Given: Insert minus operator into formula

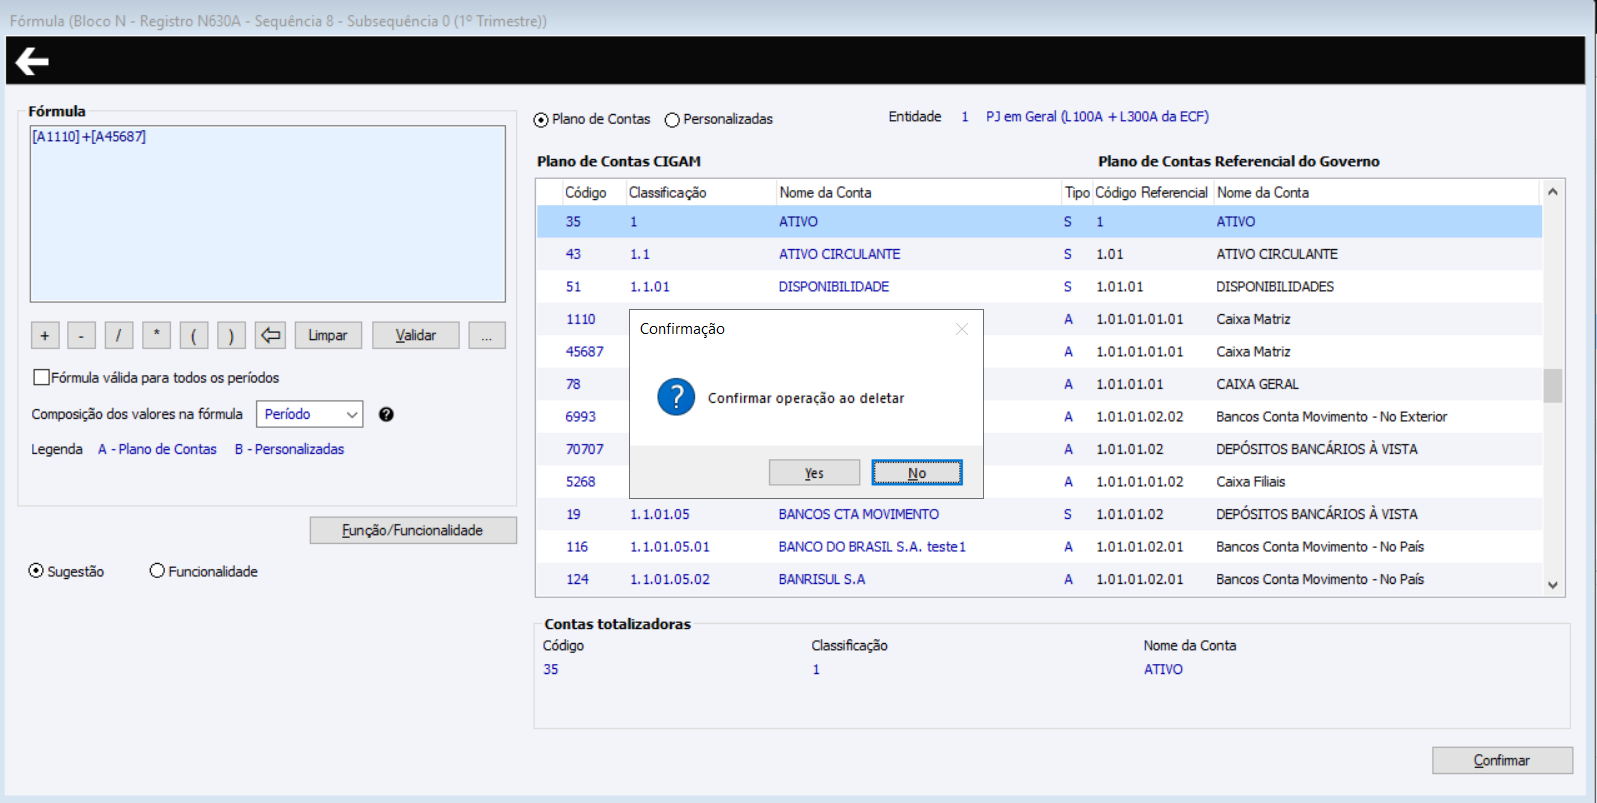Looking at the screenshot, I should pos(81,335).
